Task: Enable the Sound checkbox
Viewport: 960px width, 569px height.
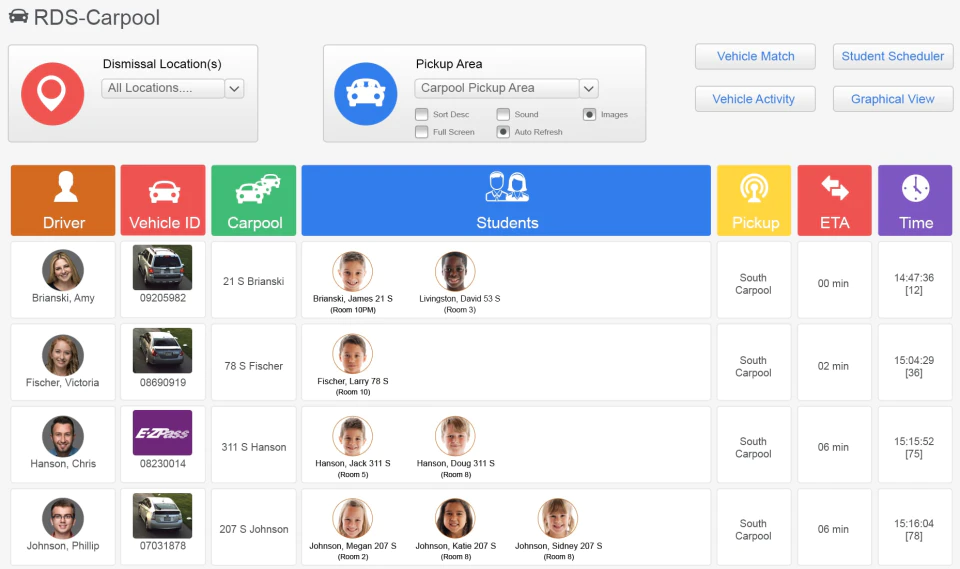Action: [x=503, y=115]
